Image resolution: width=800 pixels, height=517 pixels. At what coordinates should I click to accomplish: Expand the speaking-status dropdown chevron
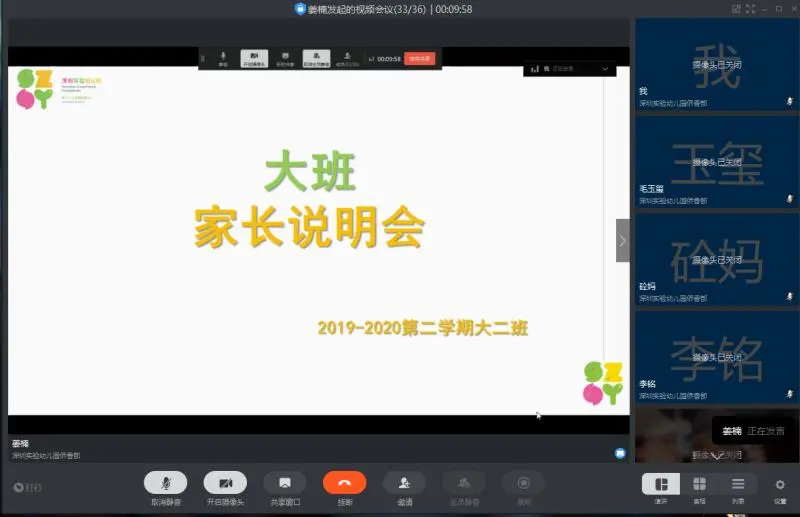pos(605,69)
